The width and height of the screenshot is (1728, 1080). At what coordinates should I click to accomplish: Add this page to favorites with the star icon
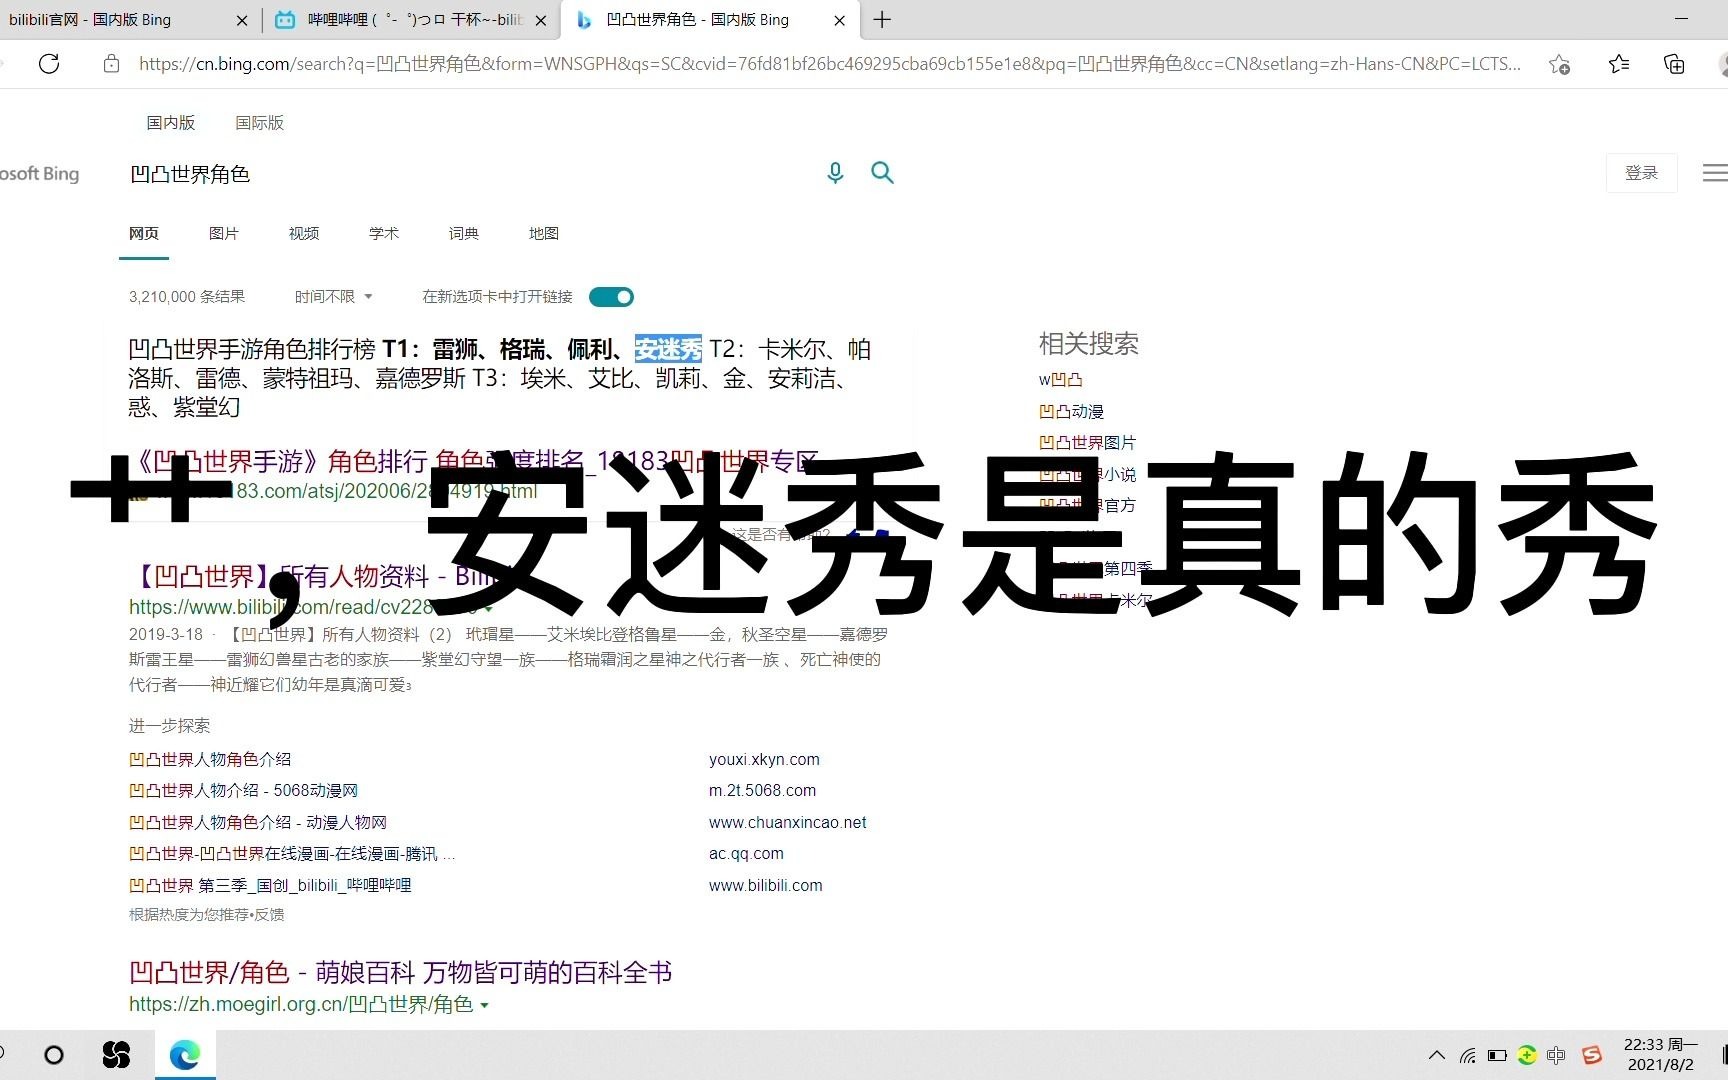1559,64
